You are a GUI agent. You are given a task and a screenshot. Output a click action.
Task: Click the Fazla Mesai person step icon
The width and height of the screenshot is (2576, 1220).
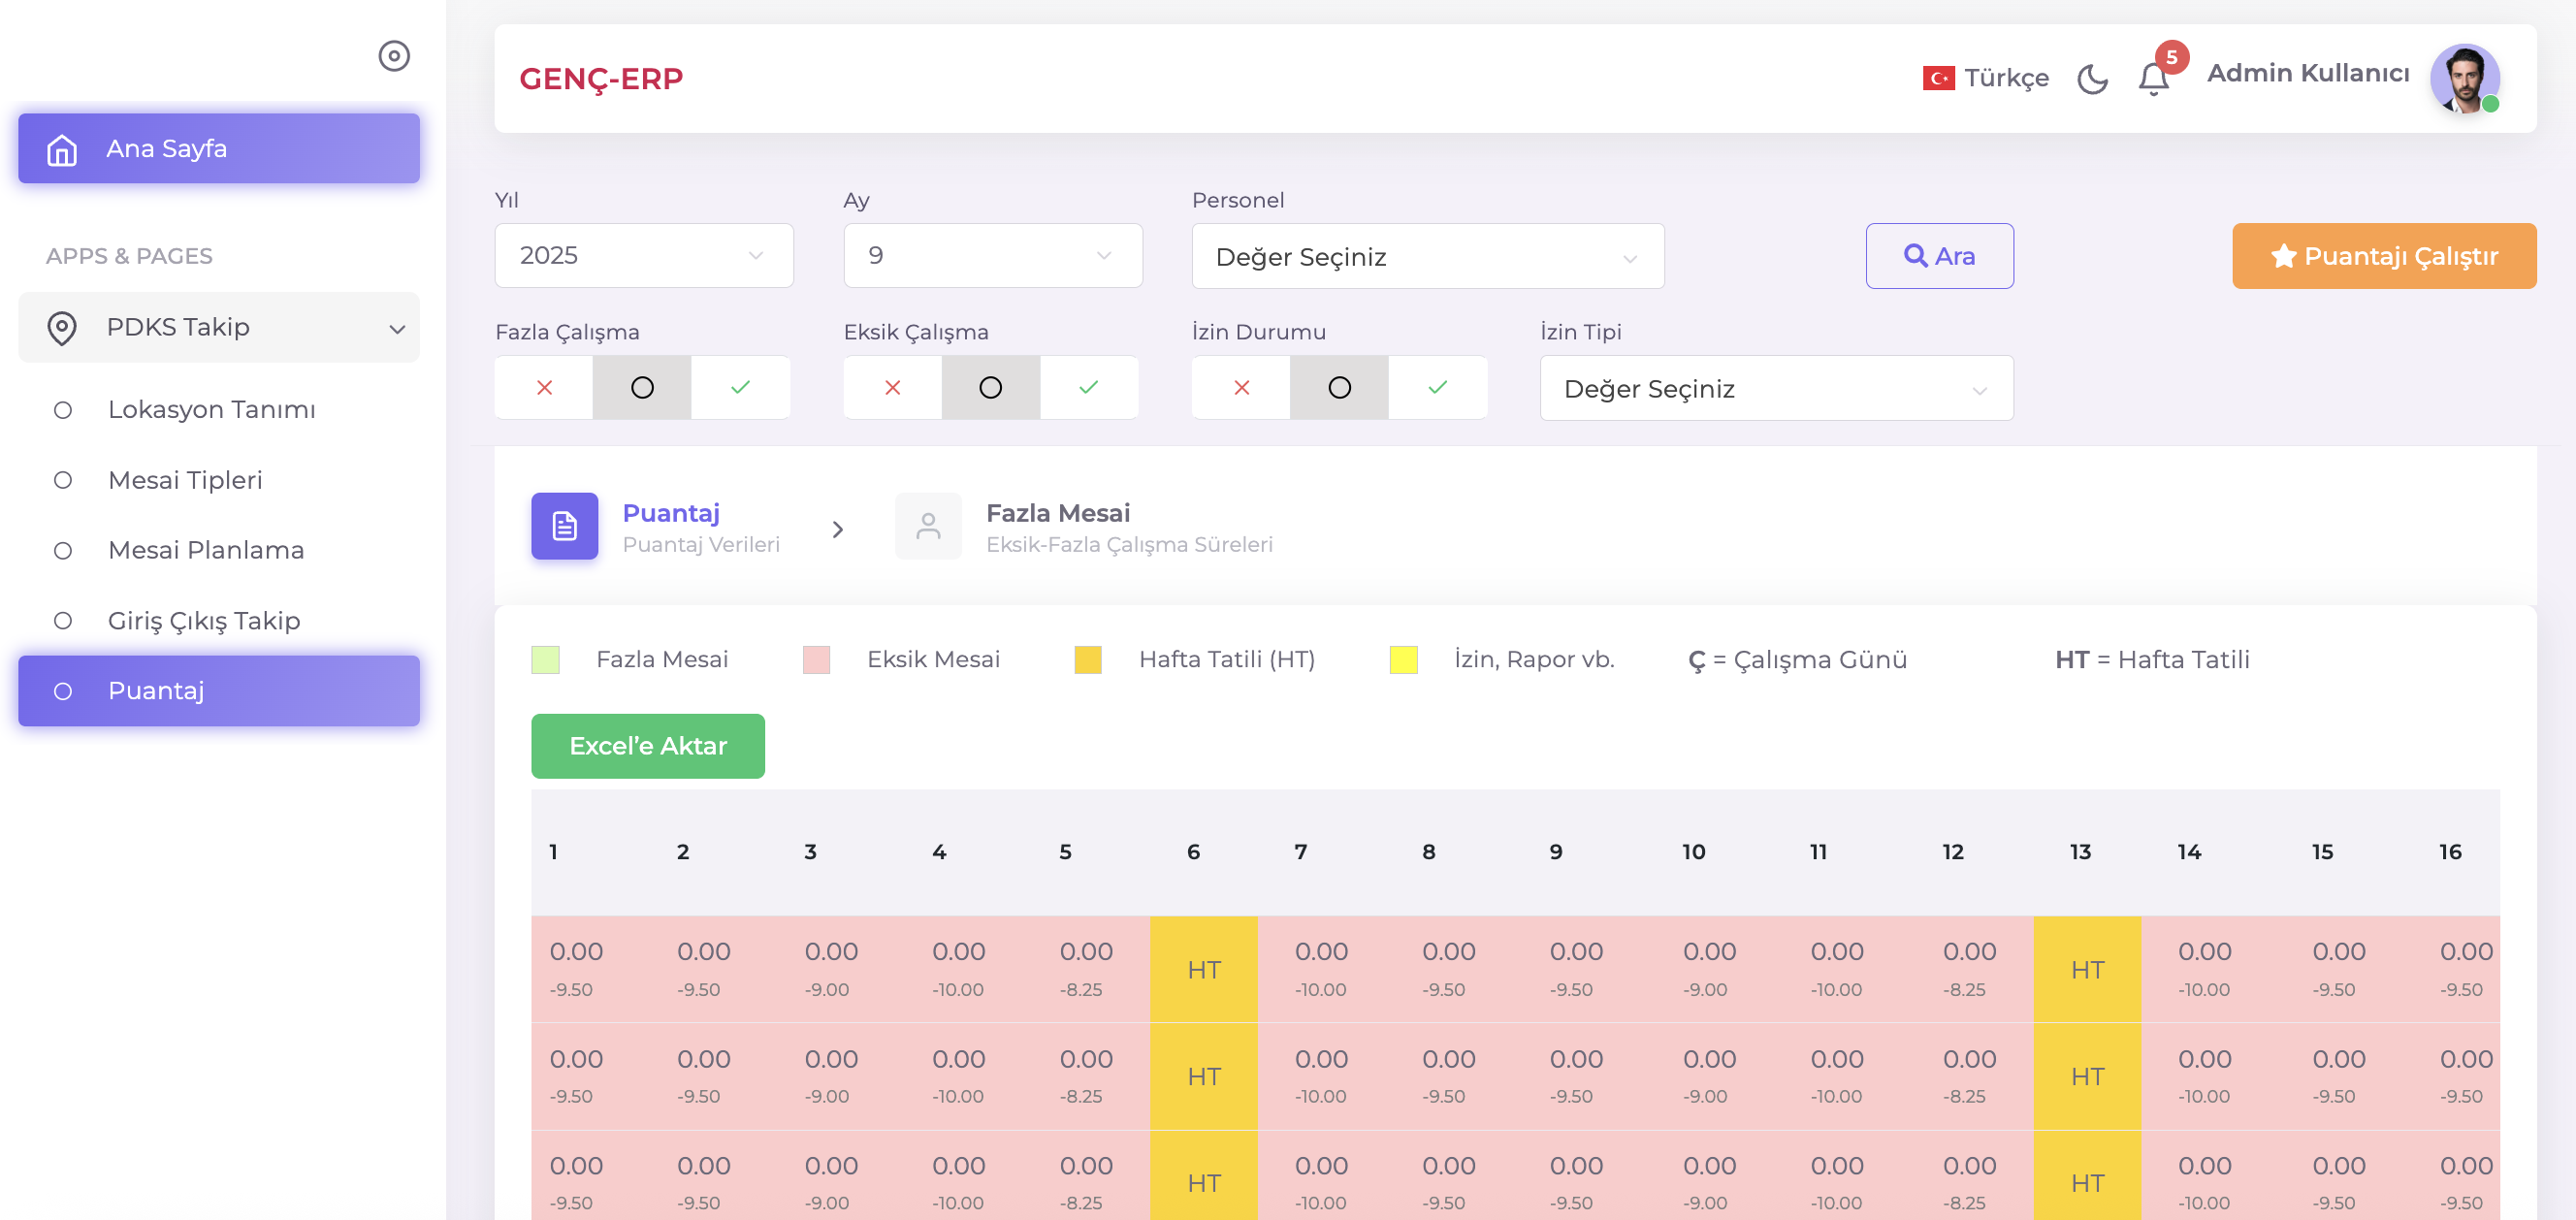pos(928,526)
